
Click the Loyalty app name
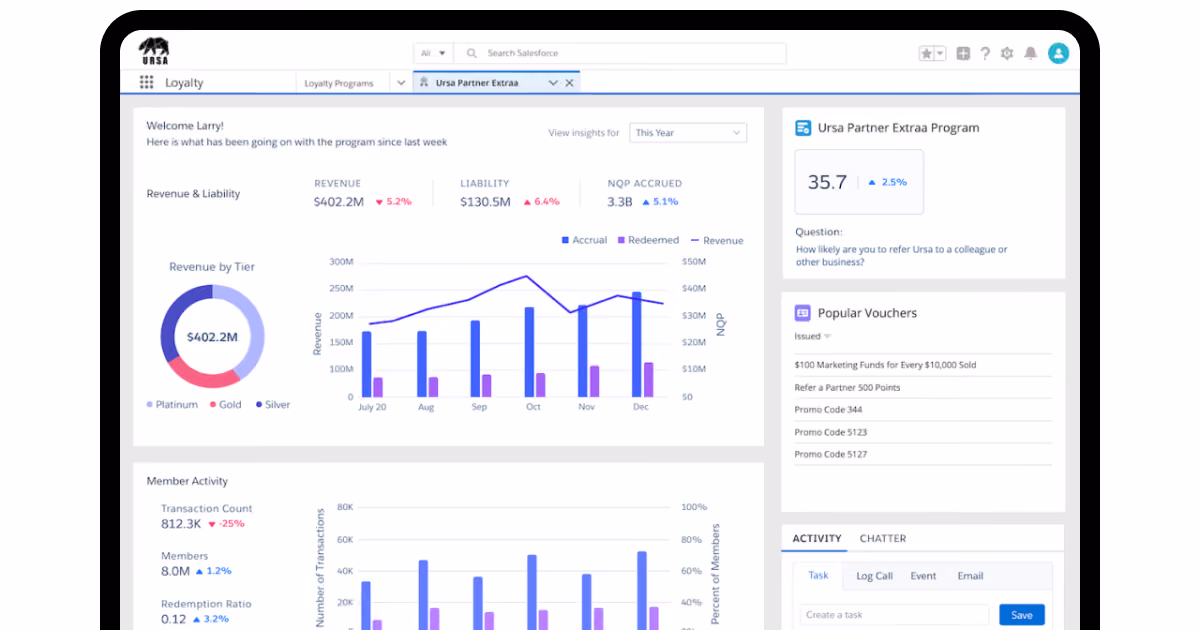[184, 83]
